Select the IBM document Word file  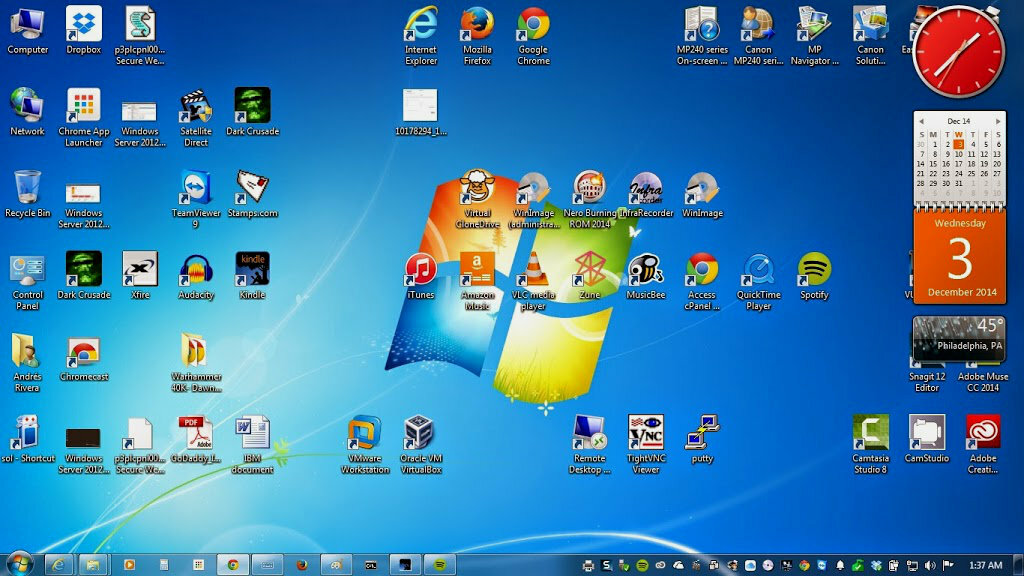coord(252,444)
